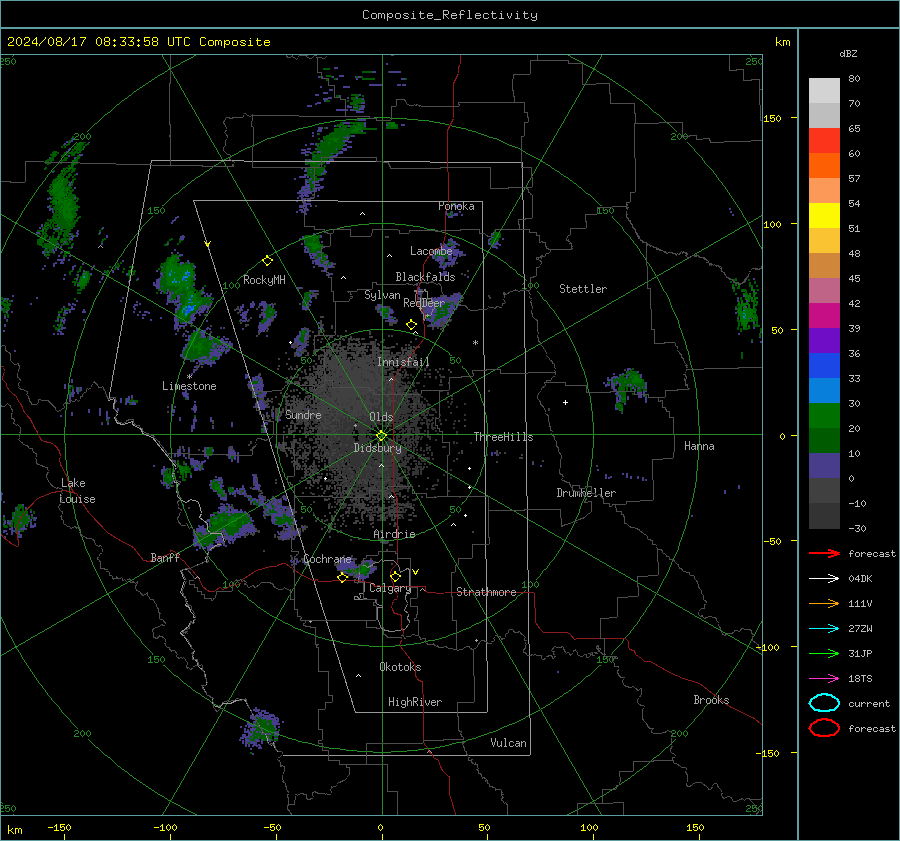The image size is (900, 841).
Task: Click the '80' value atop dBZ scale
Action: click(854, 79)
